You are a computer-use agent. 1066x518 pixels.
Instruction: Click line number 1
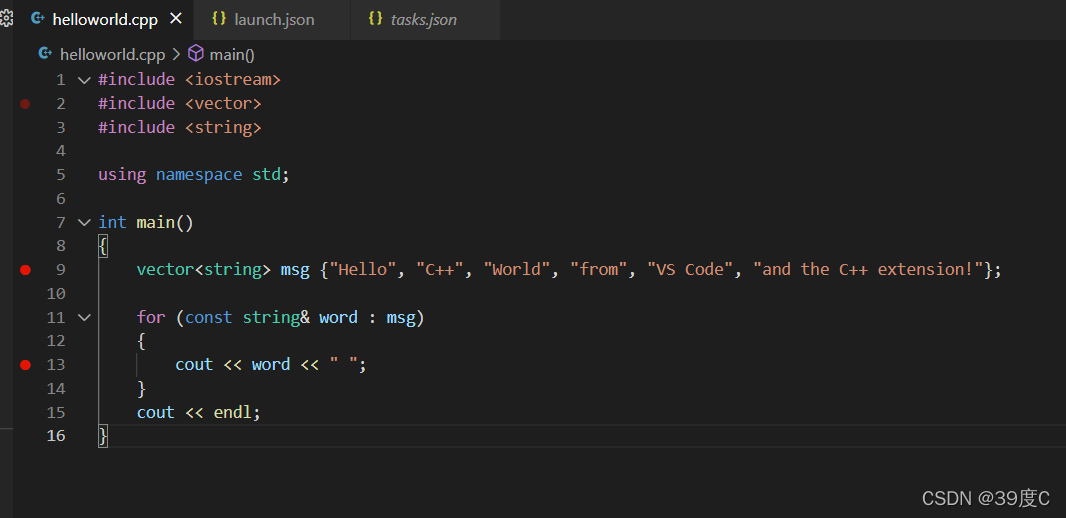click(x=61, y=80)
